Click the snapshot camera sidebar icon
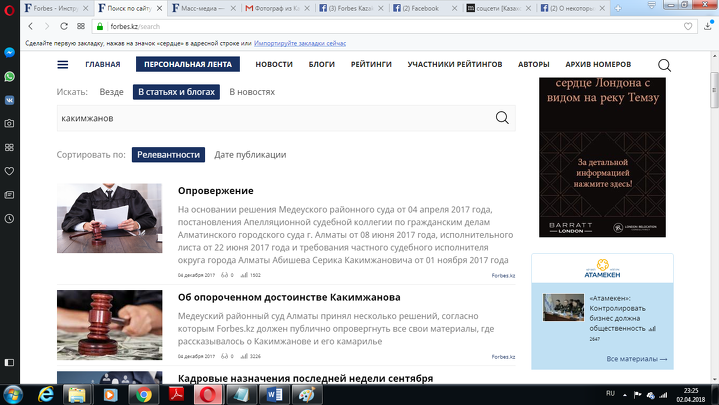This screenshot has height=405, width=719. point(9,123)
